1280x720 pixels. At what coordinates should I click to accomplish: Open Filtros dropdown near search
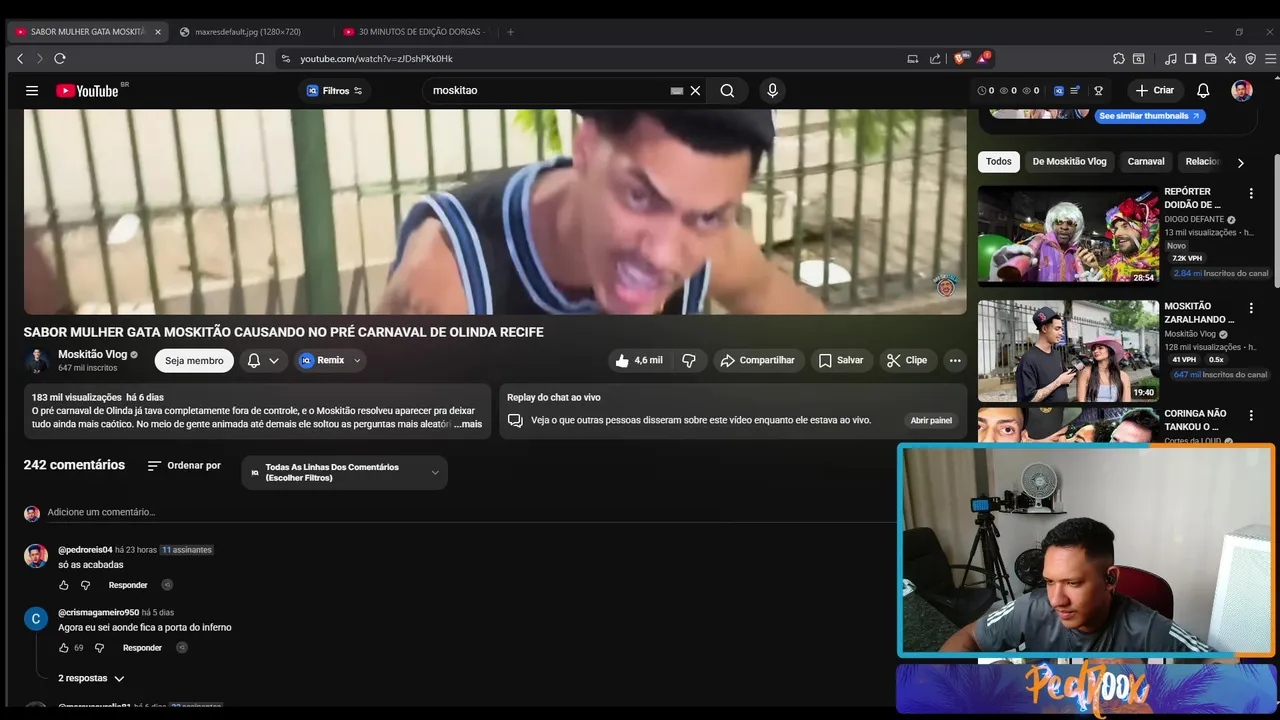[335, 91]
